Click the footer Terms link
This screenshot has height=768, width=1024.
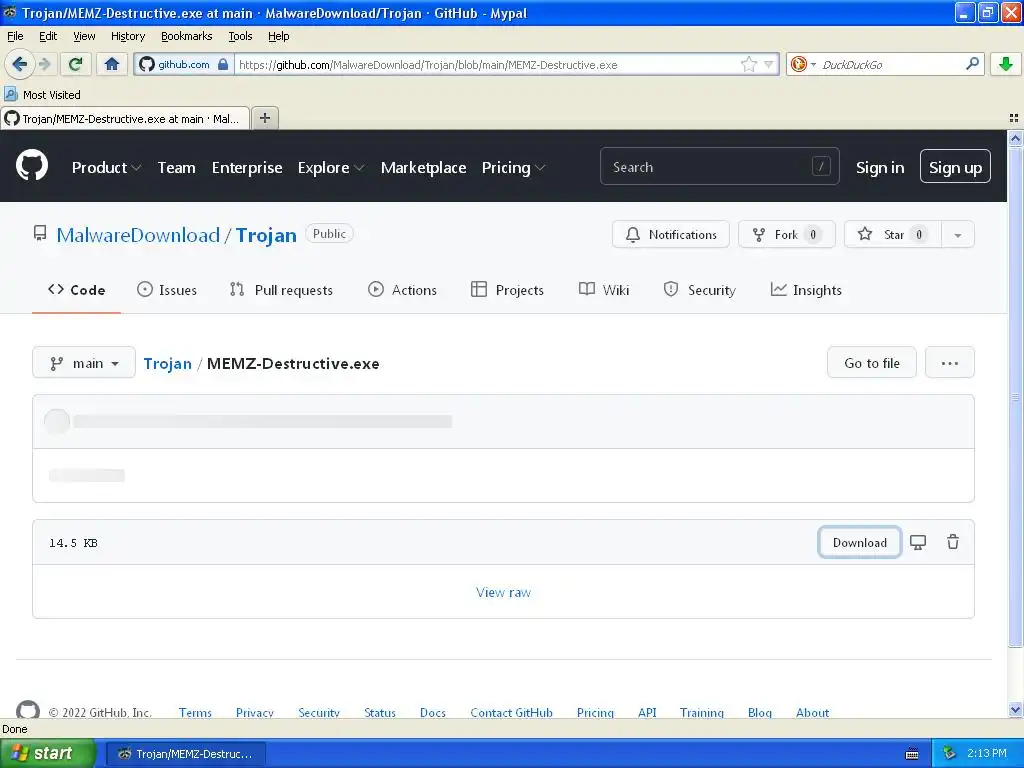click(x=195, y=712)
